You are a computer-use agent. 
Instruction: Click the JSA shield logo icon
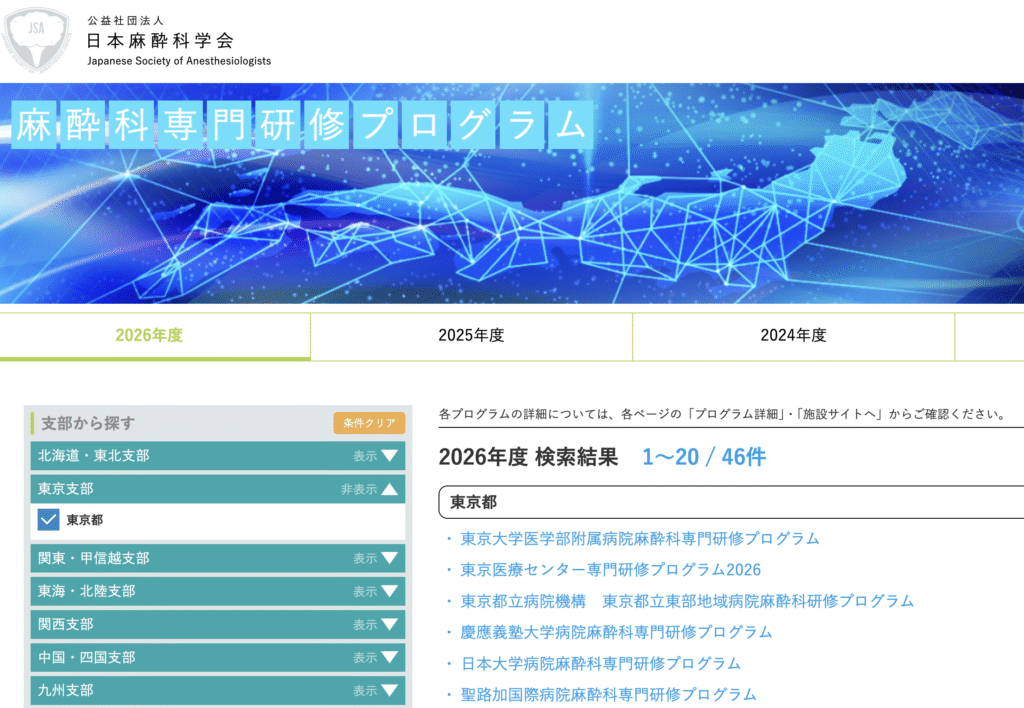[x=36, y=38]
